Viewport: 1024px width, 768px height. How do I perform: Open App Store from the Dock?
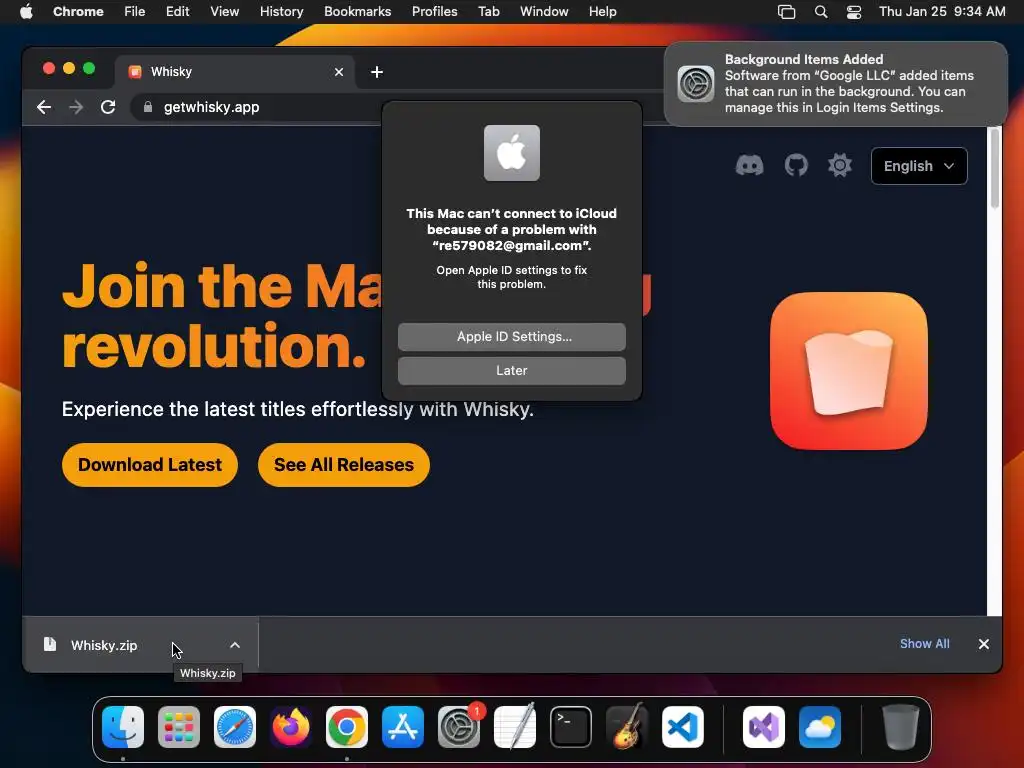(x=403, y=727)
